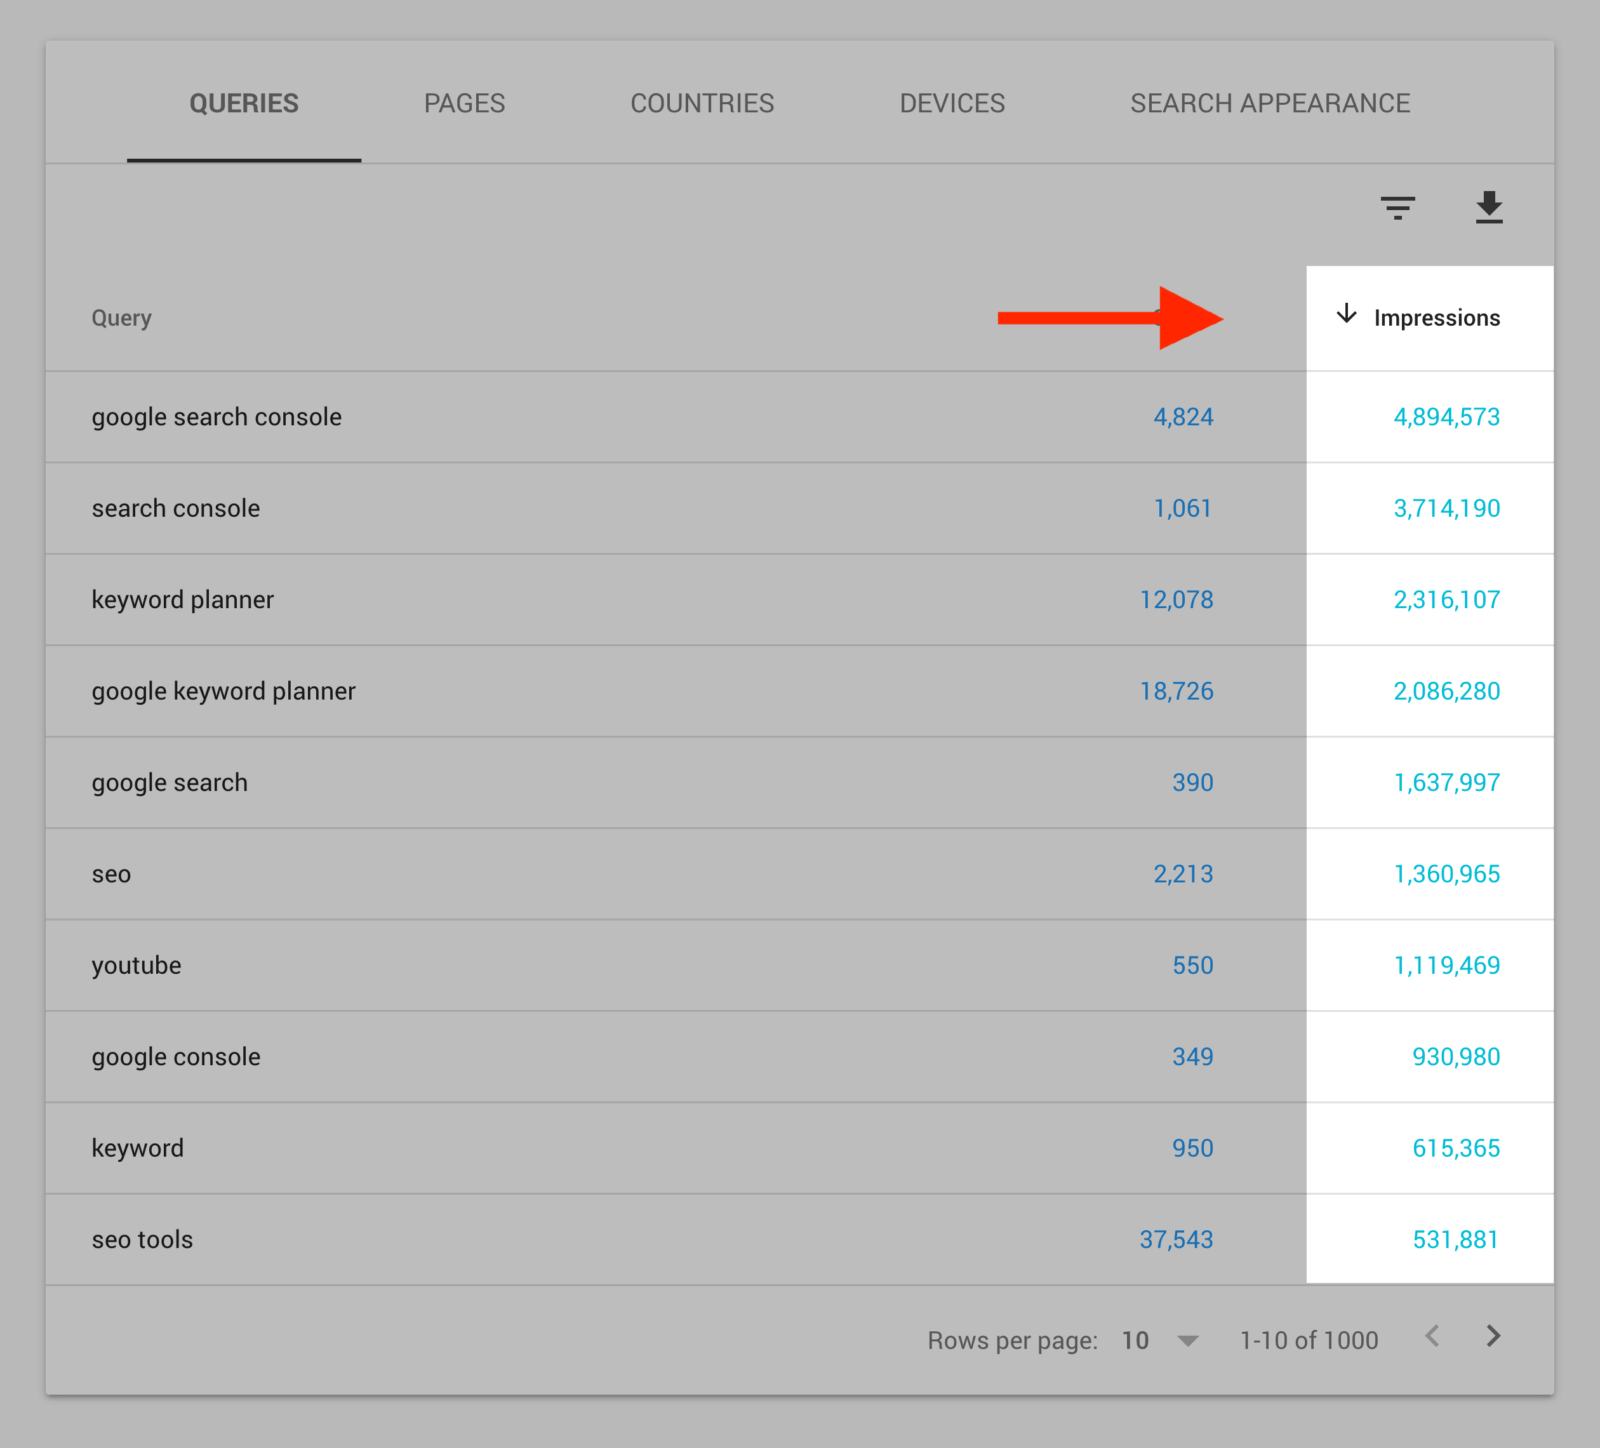This screenshot has width=1600, height=1448.
Task: Click sort arrow beside Impressions
Action: [x=1347, y=314]
